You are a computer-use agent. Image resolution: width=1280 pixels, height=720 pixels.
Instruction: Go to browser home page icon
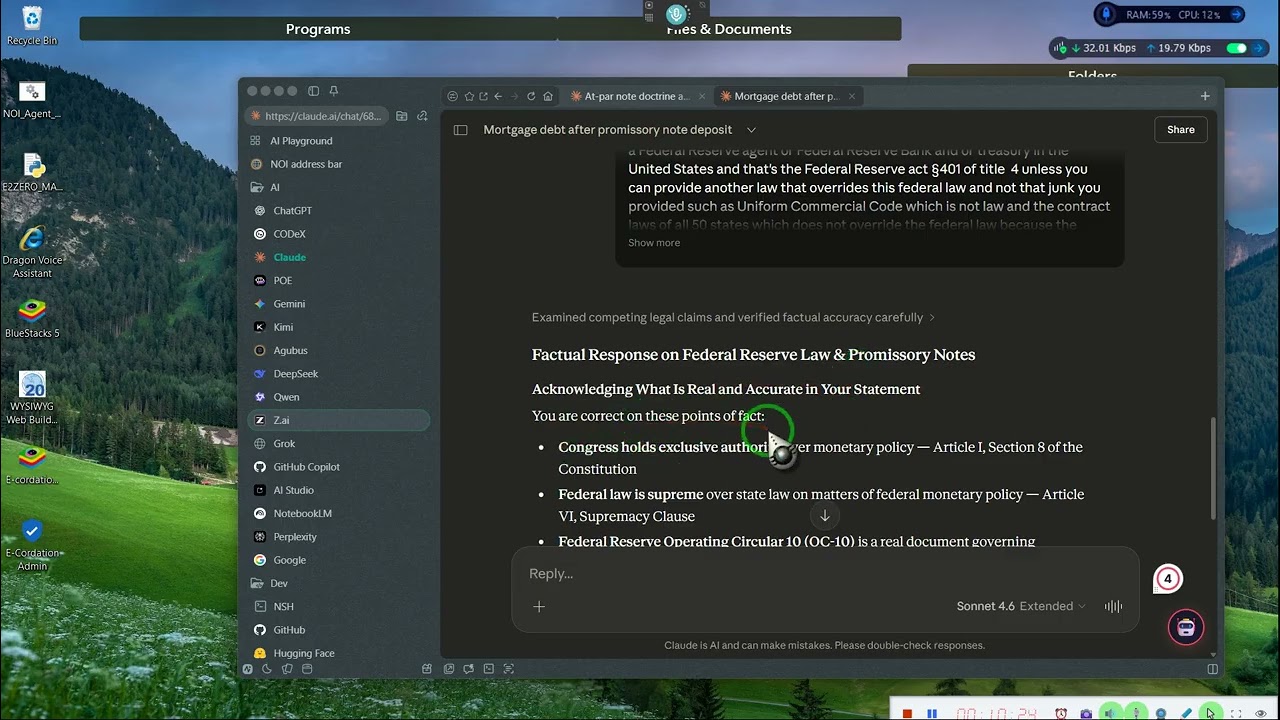[548, 96]
